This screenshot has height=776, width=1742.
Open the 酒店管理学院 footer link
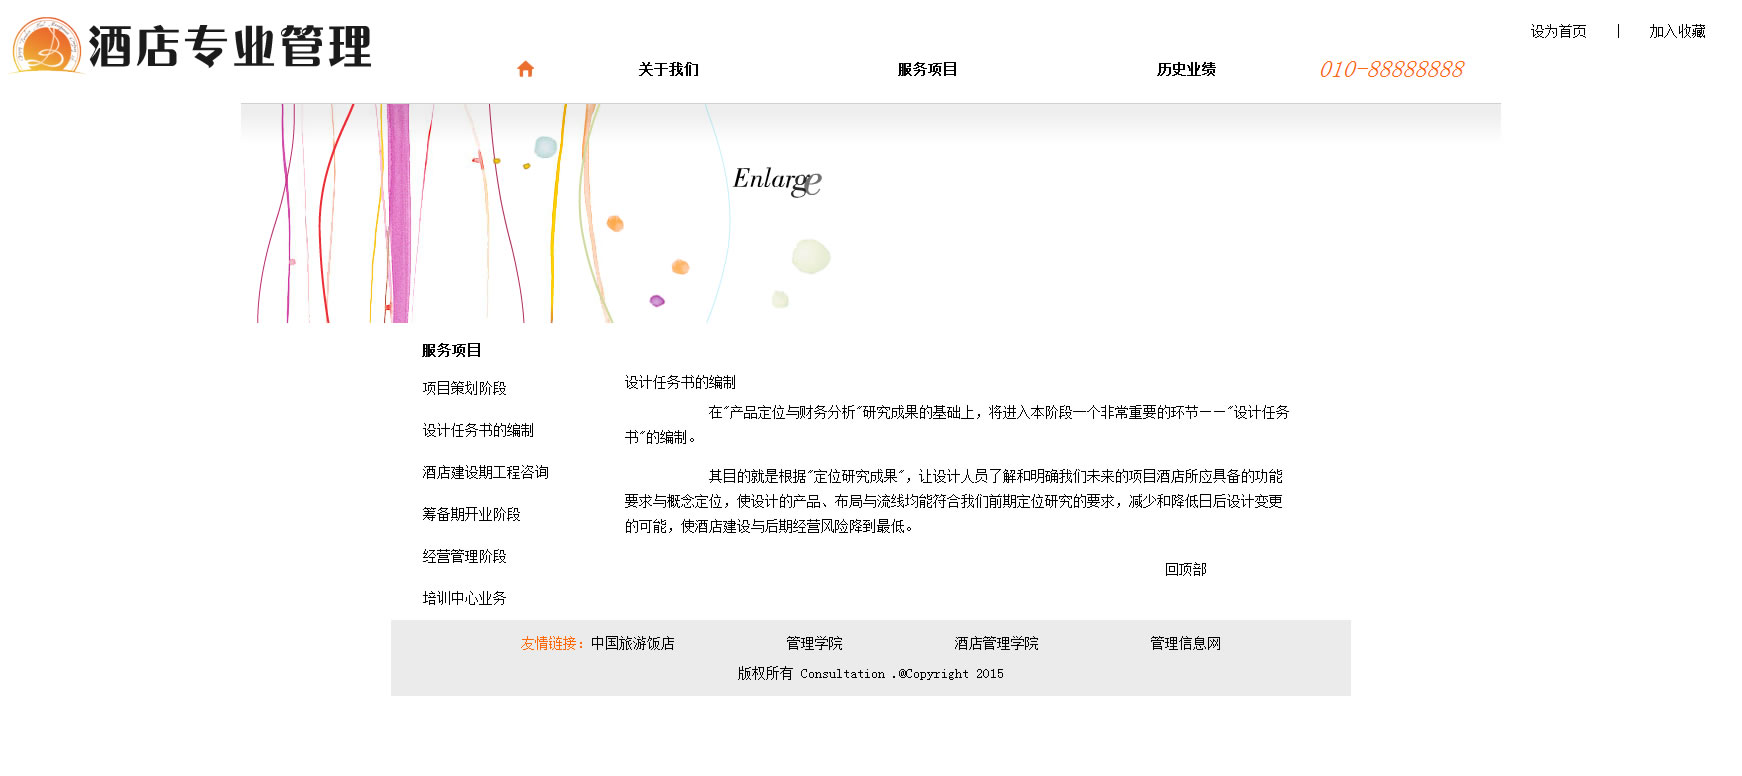pyautogui.click(x=996, y=643)
